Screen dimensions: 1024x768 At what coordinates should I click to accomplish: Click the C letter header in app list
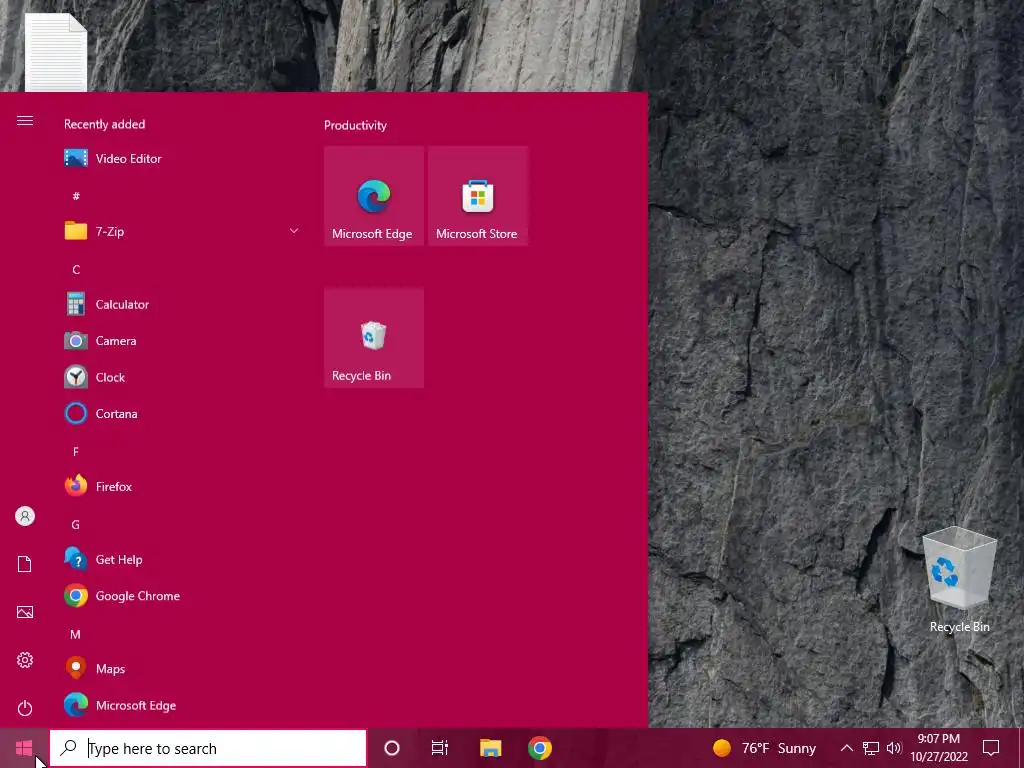pyautogui.click(x=76, y=269)
